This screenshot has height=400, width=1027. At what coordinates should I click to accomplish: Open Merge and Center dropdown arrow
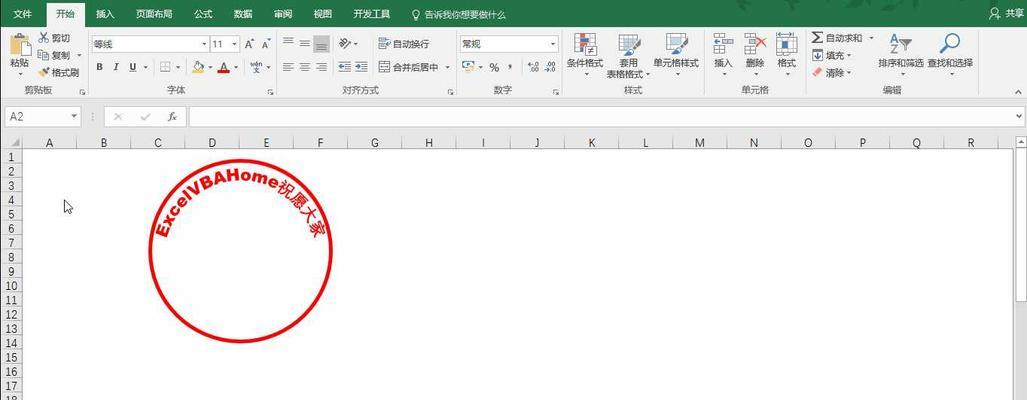[x=448, y=67]
